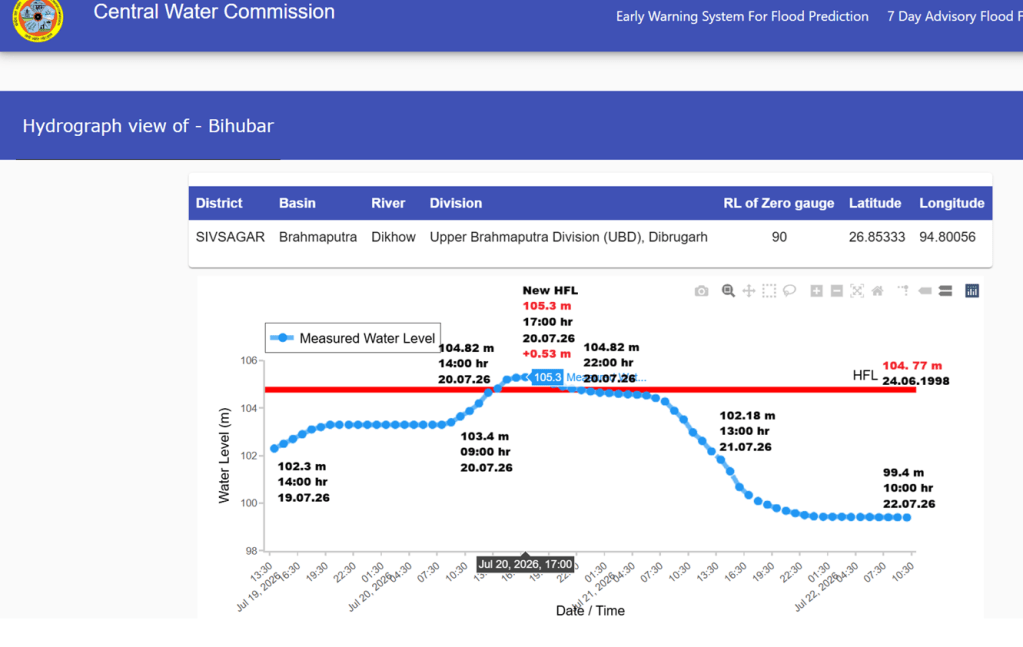Reset axes with the home icon
Image resolution: width=1023 pixels, height=647 pixels.
tap(878, 291)
